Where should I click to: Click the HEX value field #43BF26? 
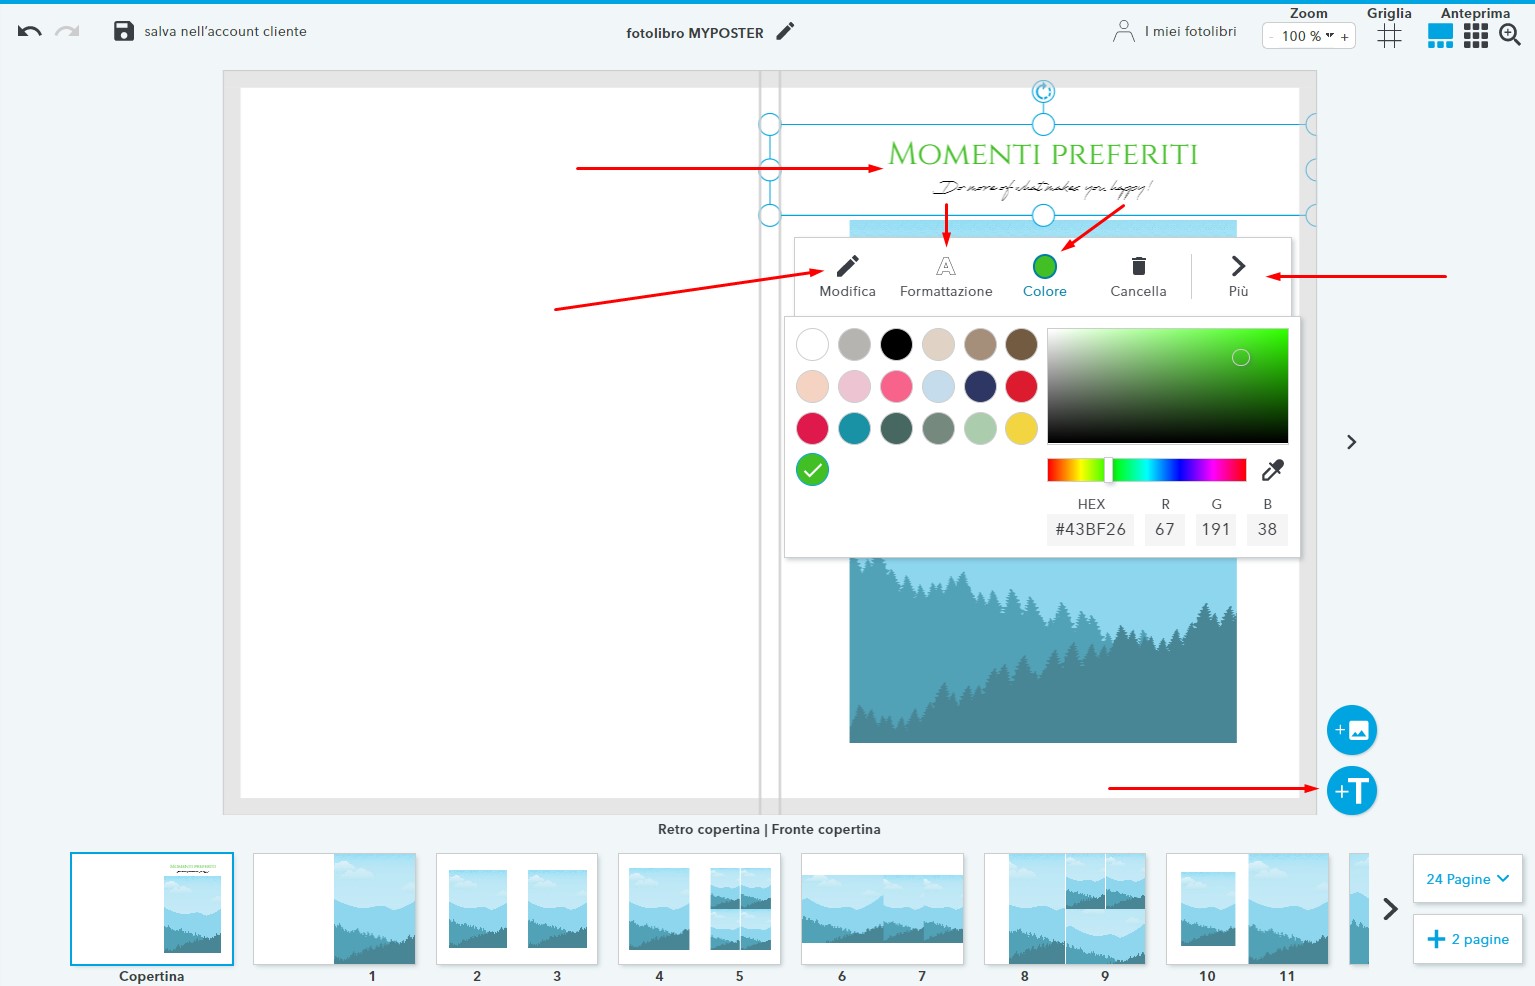pyautogui.click(x=1091, y=529)
